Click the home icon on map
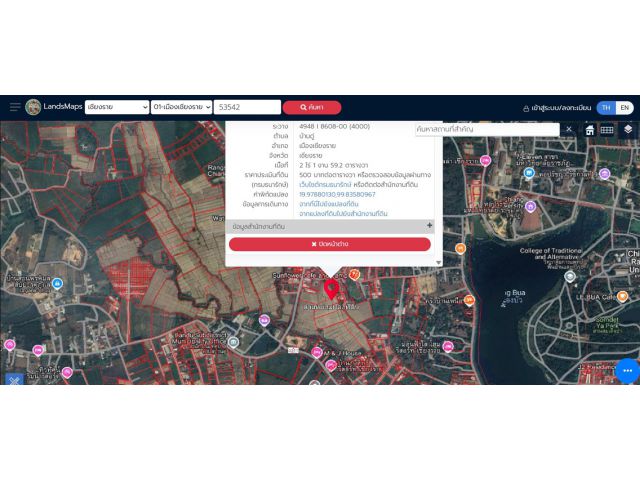 pos(590,129)
